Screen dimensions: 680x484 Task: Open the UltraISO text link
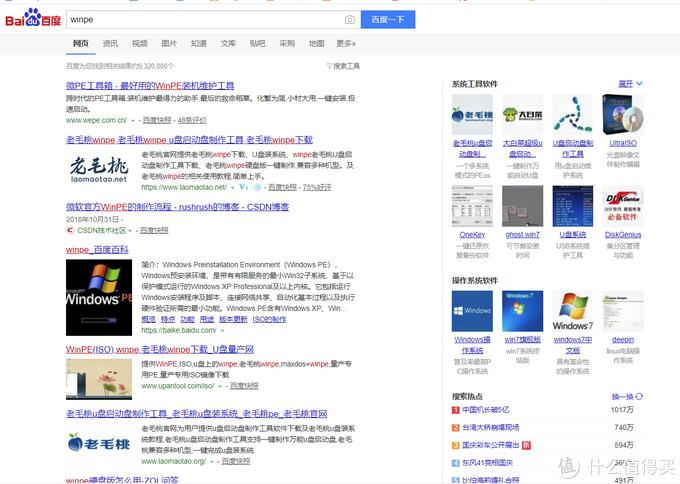coord(623,143)
